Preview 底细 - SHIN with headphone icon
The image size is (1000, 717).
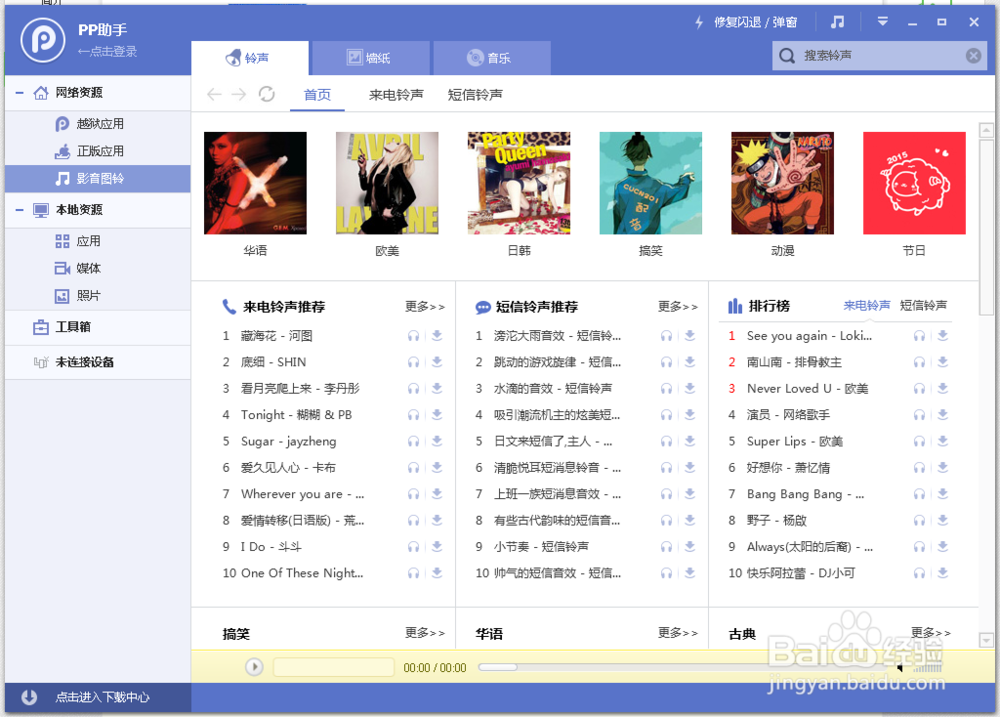pos(413,362)
